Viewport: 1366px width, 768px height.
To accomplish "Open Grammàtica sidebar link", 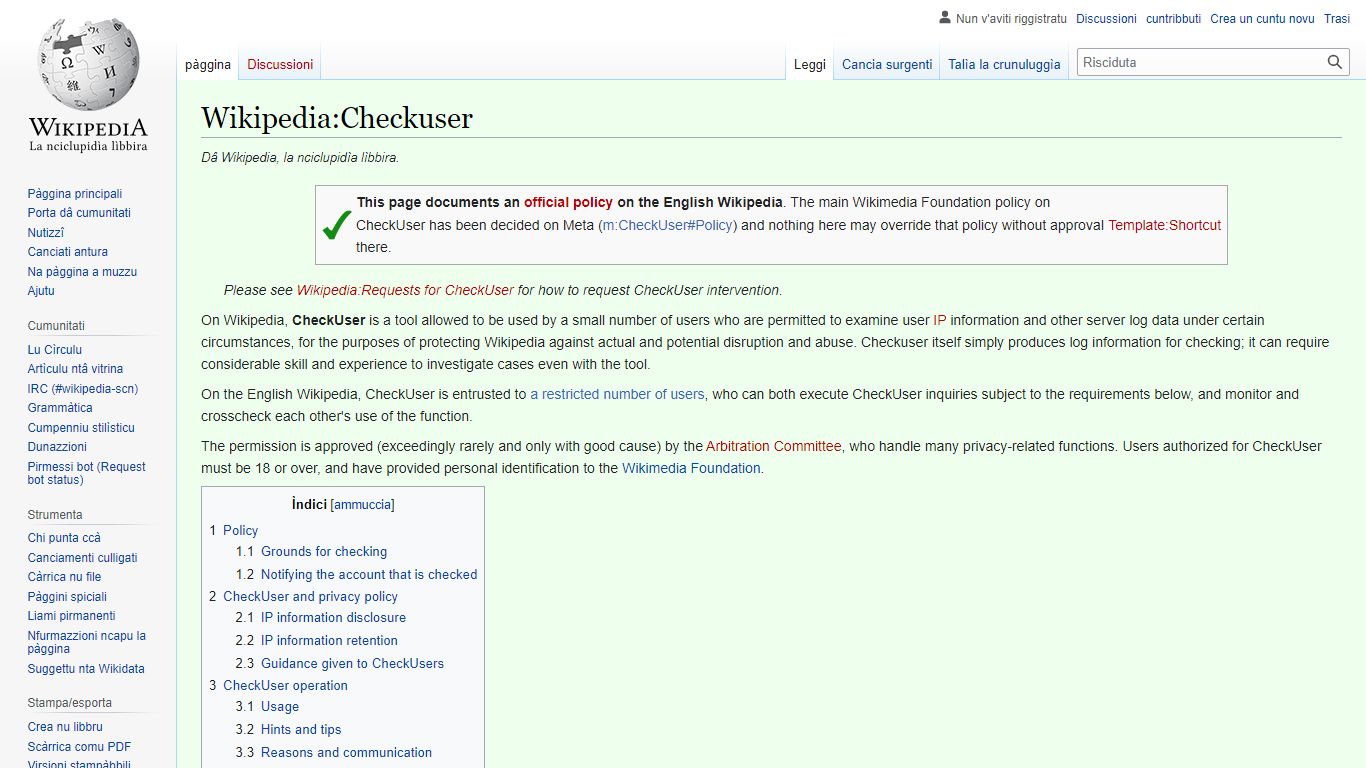I will pos(60,408).
